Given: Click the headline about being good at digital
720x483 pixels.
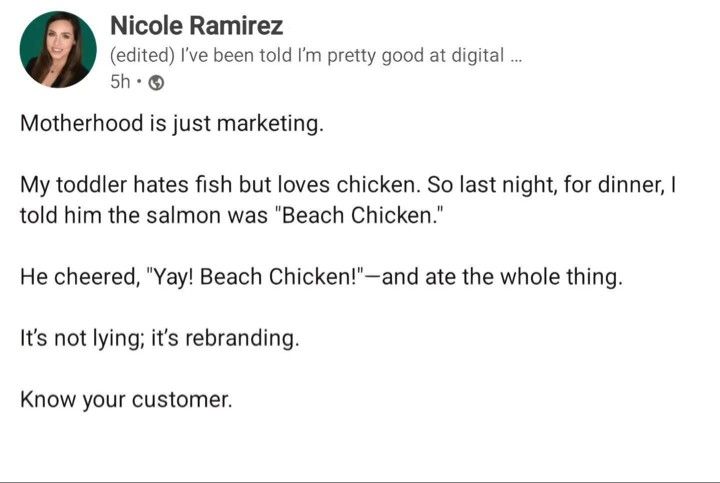Looking at the screenshot, I should (316, 56).
